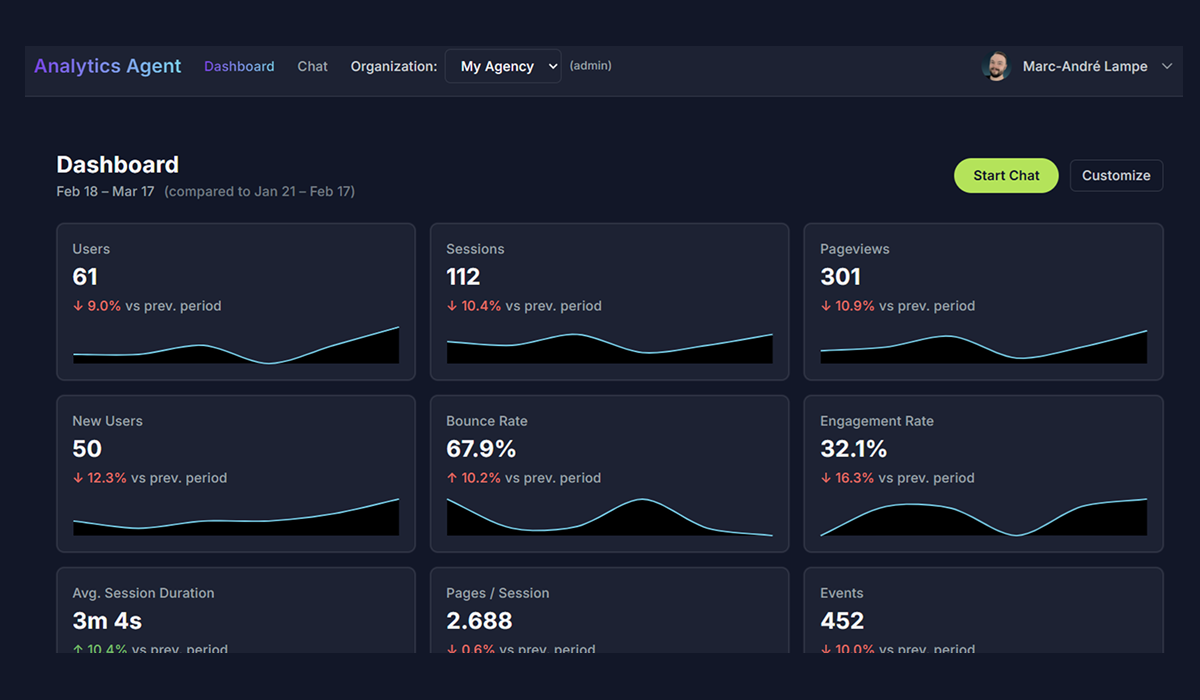This screenshot has width=1200, height=700.
Task: Expand the user menu chevron
Action: 1167,67
